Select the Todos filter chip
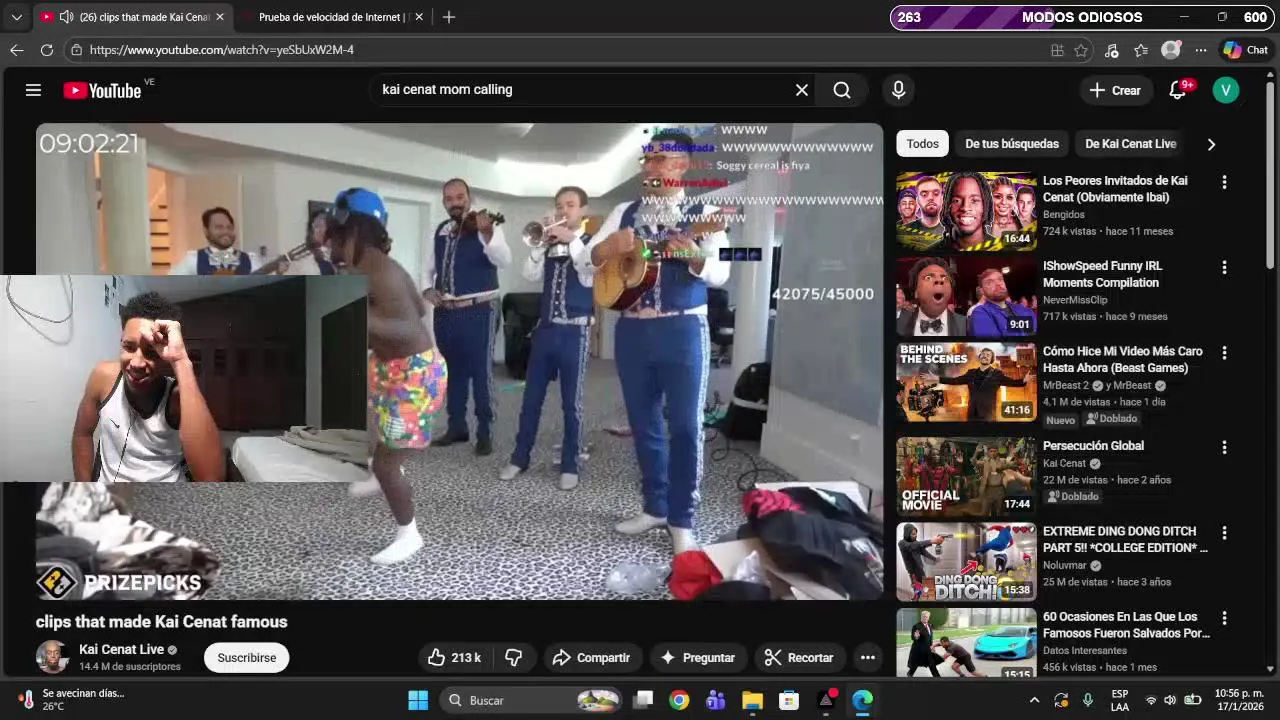 [x=922, y=144]
